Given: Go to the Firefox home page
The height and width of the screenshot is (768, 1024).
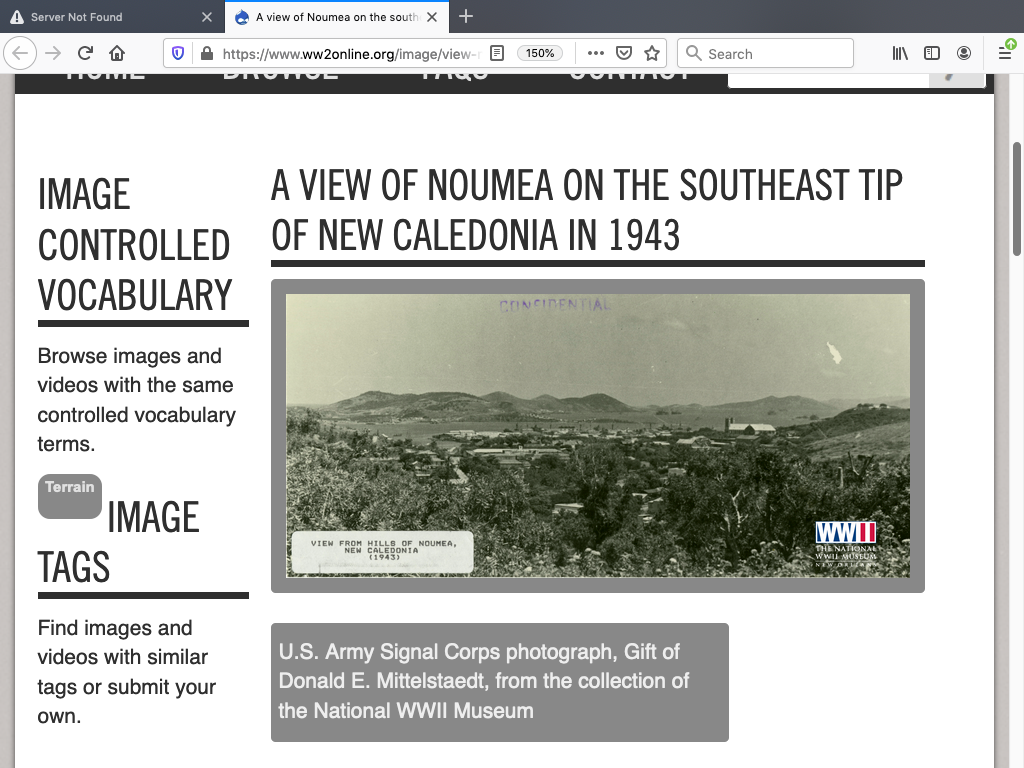Looking at the screenshot, I should click(117, 53).
